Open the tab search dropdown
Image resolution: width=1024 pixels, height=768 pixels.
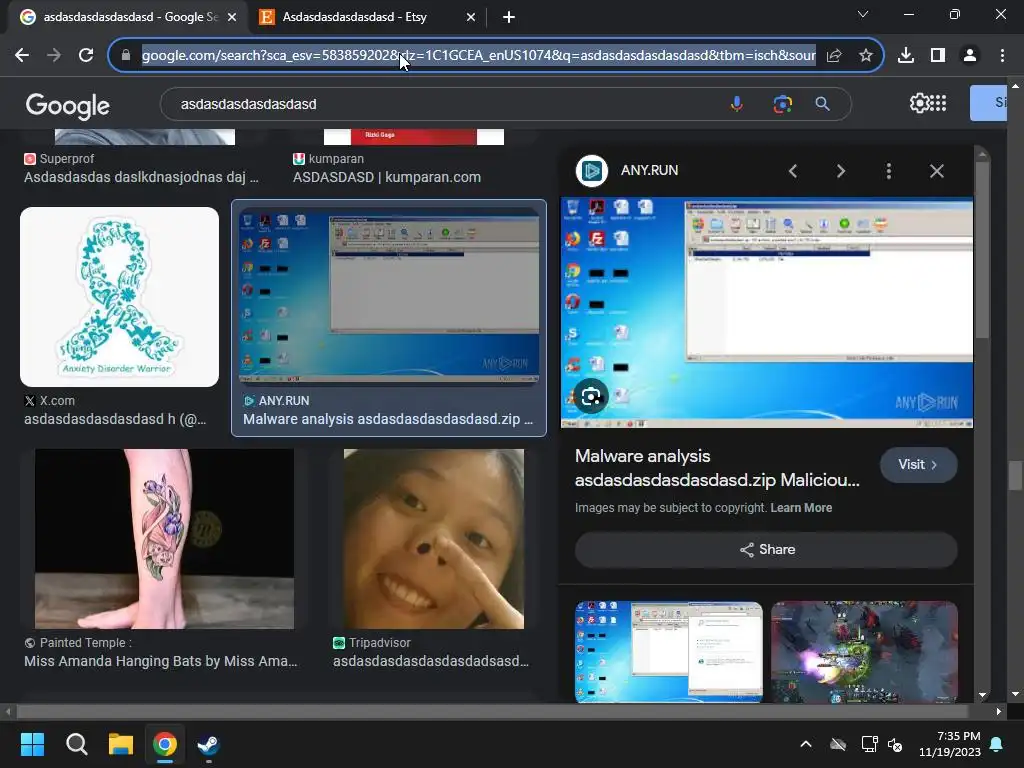[x=863, y=14]
